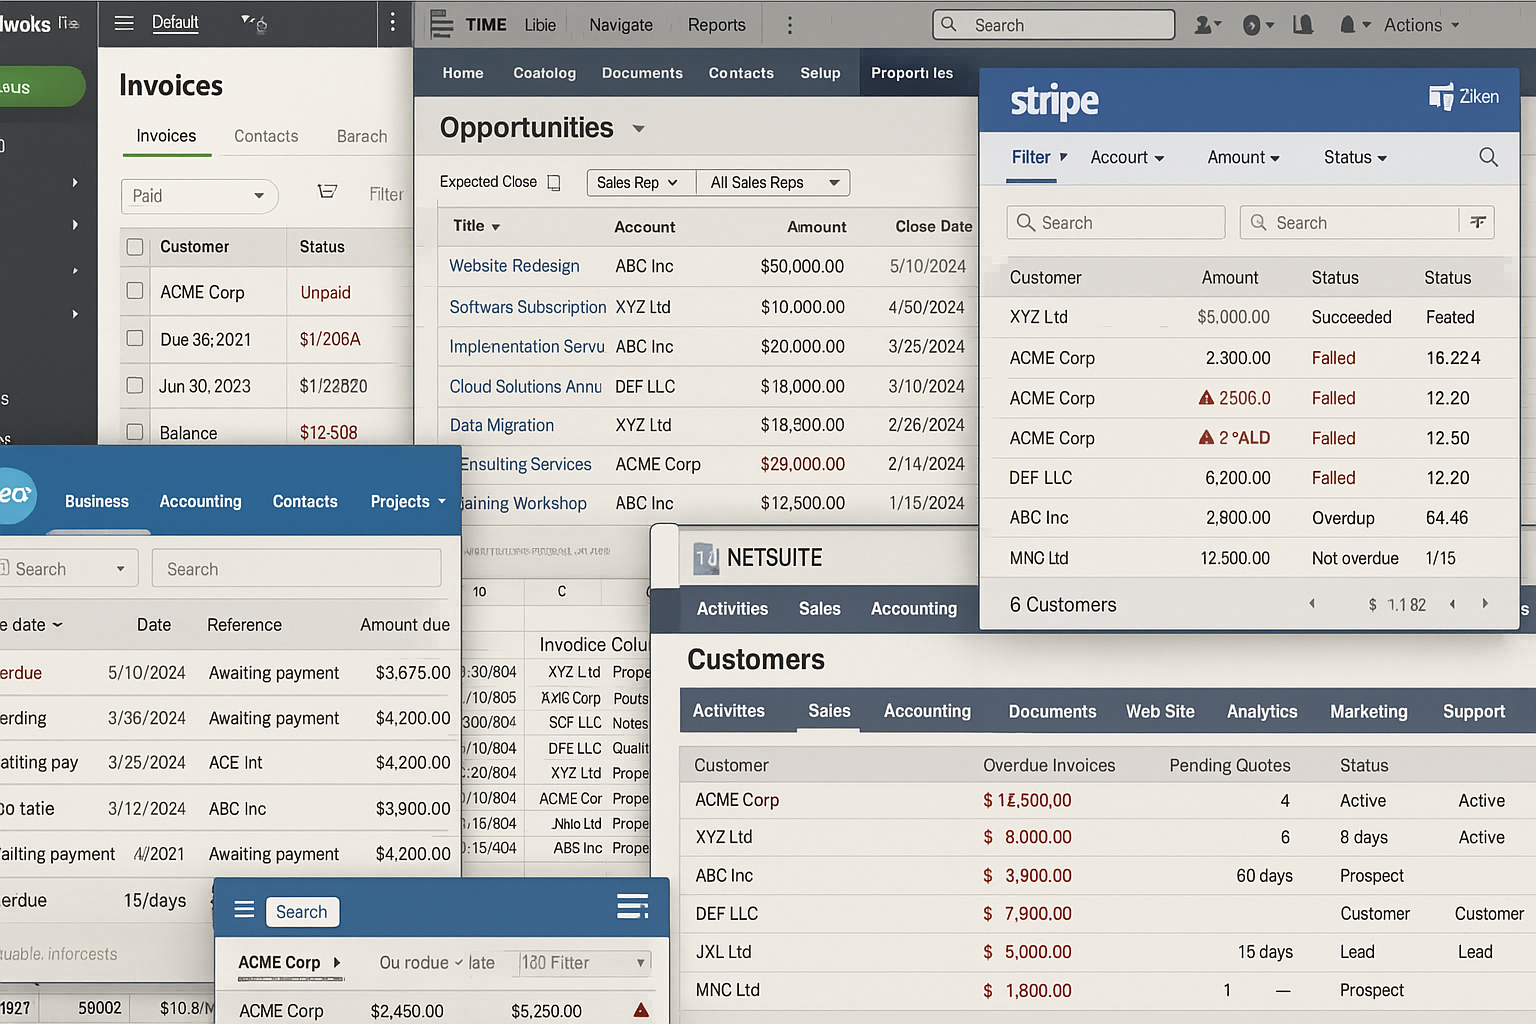Click the Ziken logo icon in Stripe

tap(1441, 97)
